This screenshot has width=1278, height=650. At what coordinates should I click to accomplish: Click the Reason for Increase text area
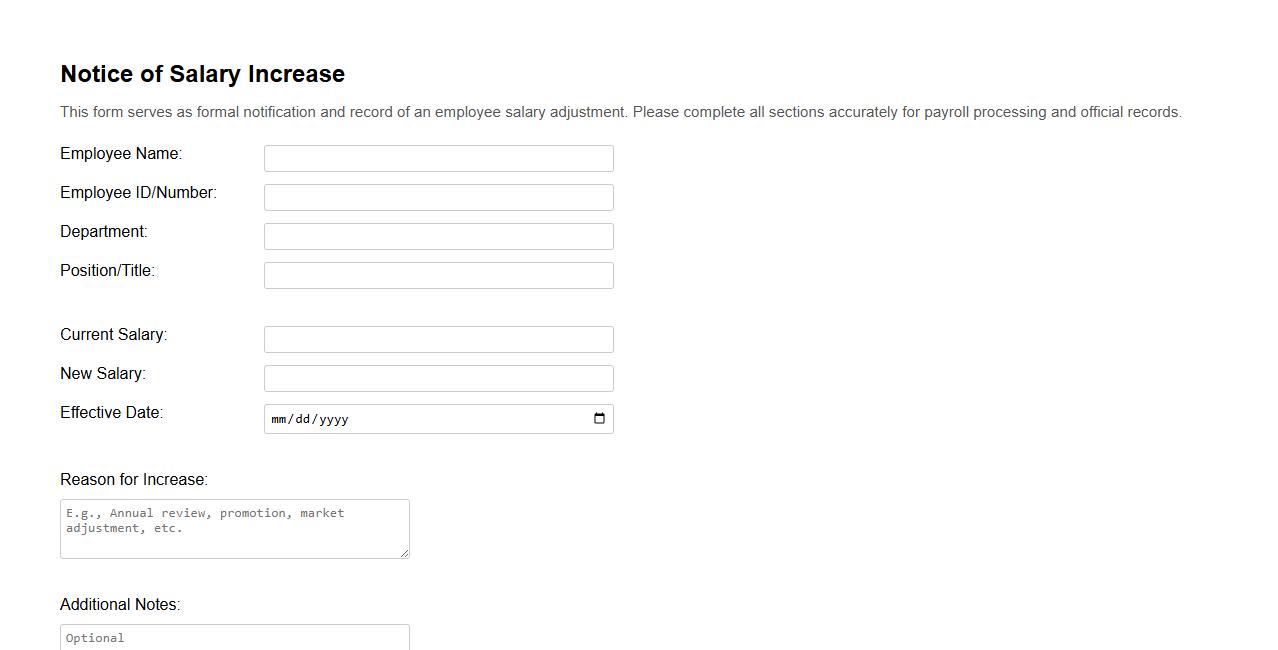click(x=234, y=529)
